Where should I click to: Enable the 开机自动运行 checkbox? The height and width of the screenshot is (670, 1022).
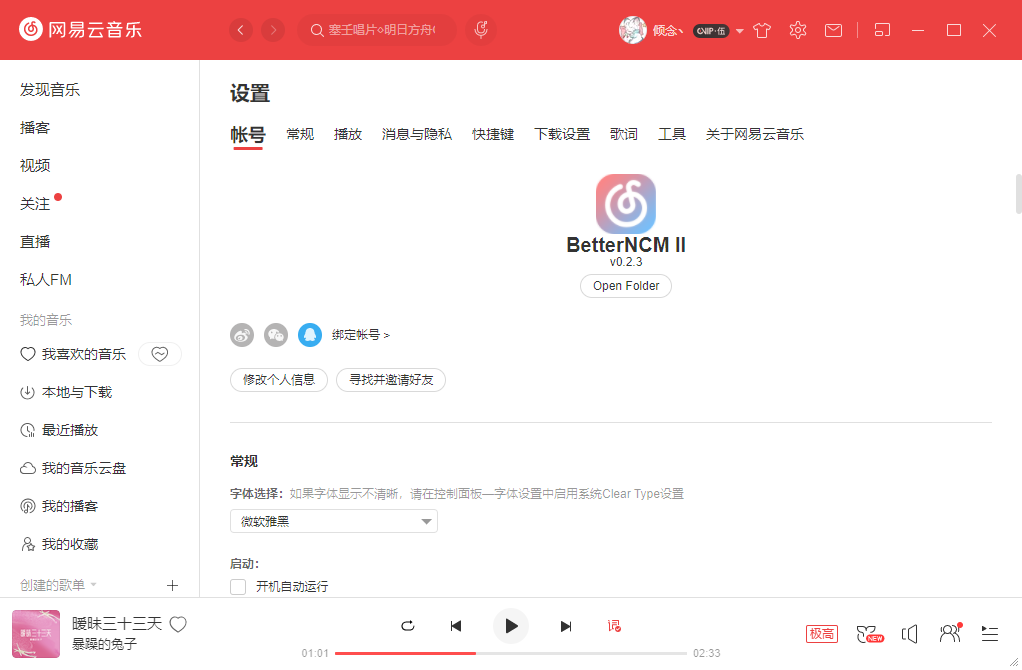[239, 587]
